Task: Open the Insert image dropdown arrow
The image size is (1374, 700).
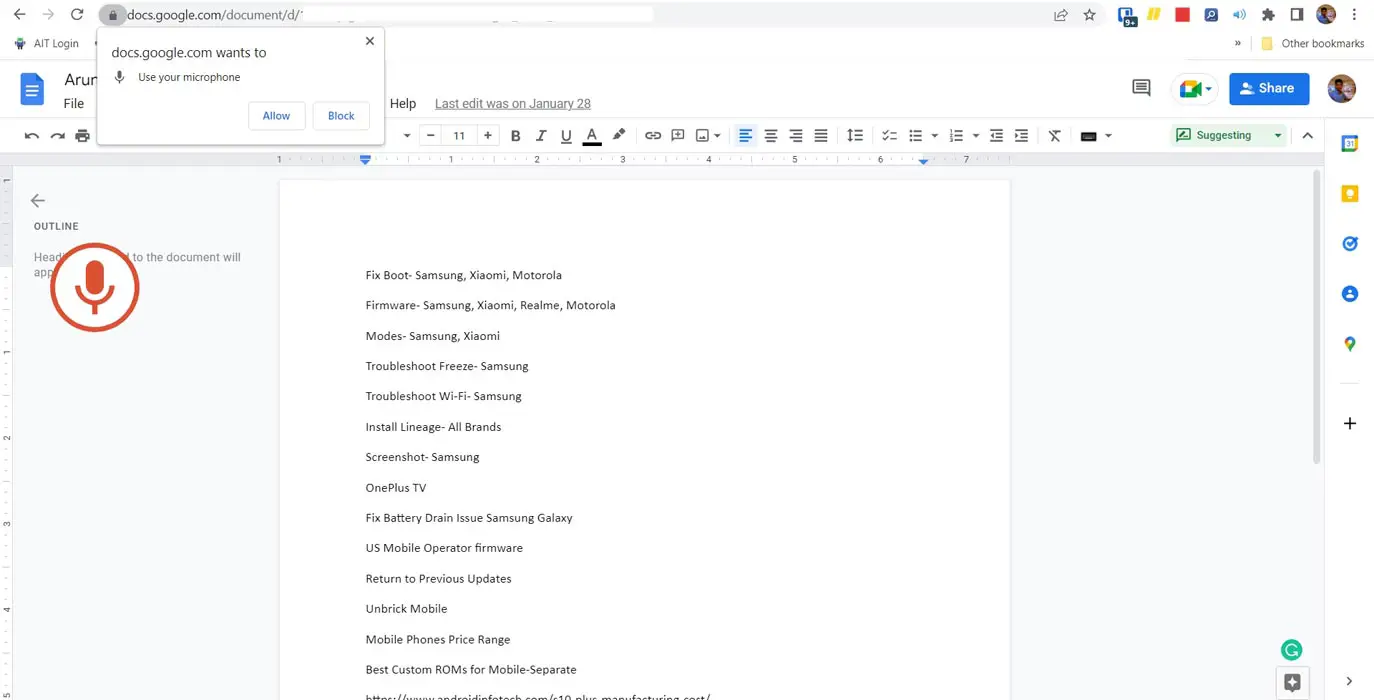Action: (x=717, y=136)
